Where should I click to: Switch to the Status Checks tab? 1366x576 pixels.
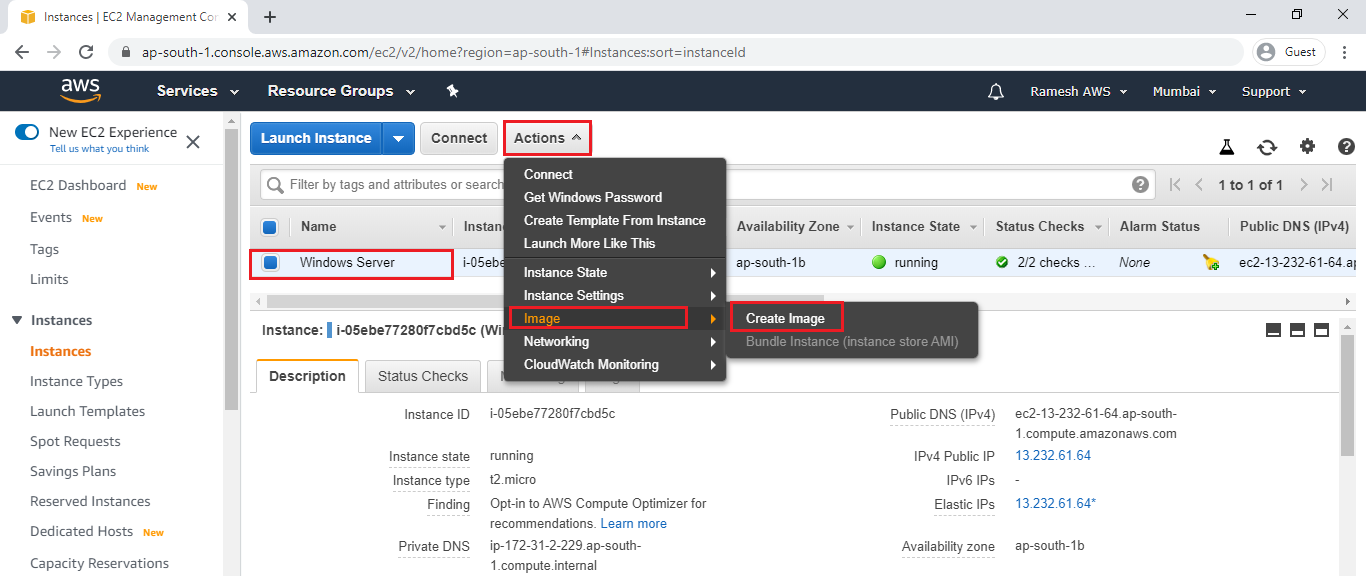click(423, 376)
